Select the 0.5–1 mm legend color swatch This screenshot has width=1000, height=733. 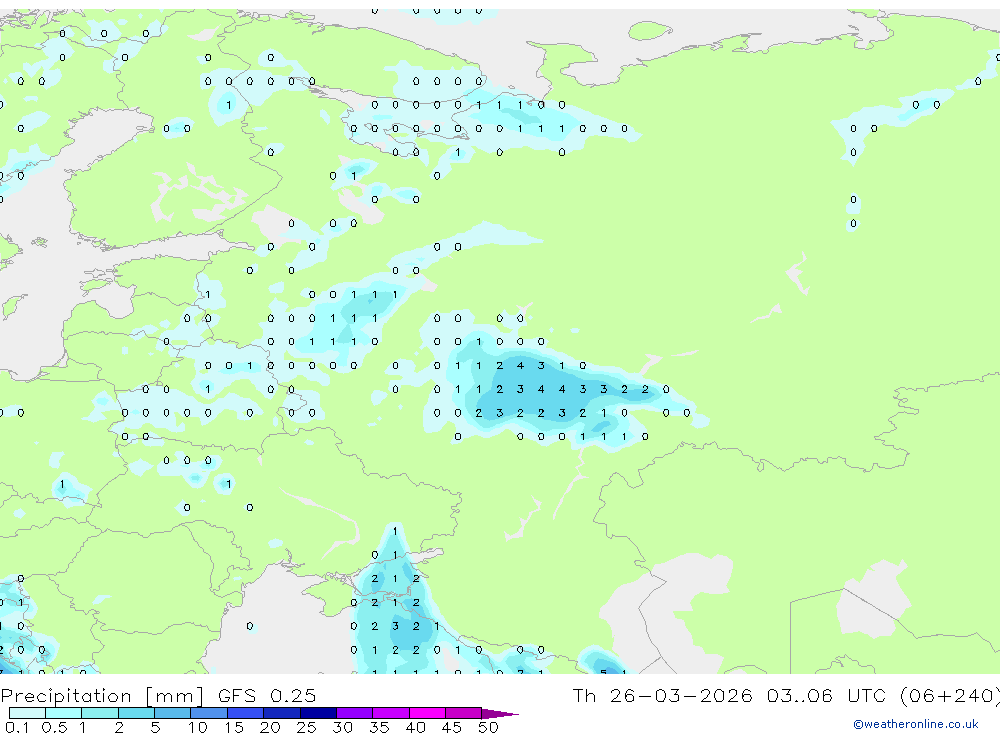64,713
